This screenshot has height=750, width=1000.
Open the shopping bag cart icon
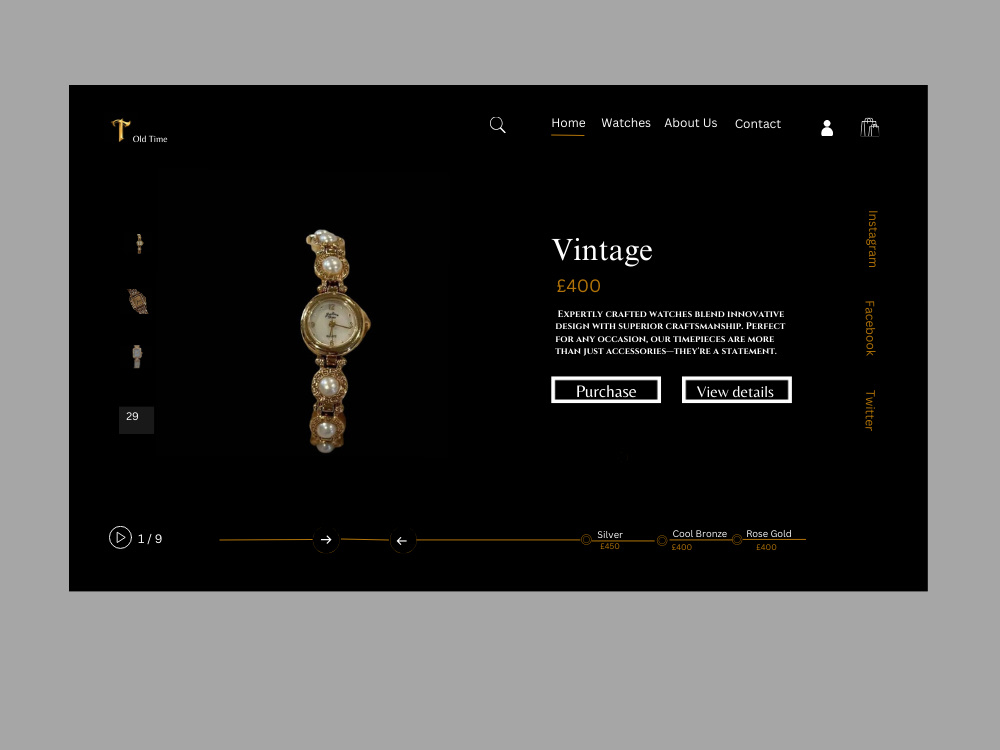point(869,128)
